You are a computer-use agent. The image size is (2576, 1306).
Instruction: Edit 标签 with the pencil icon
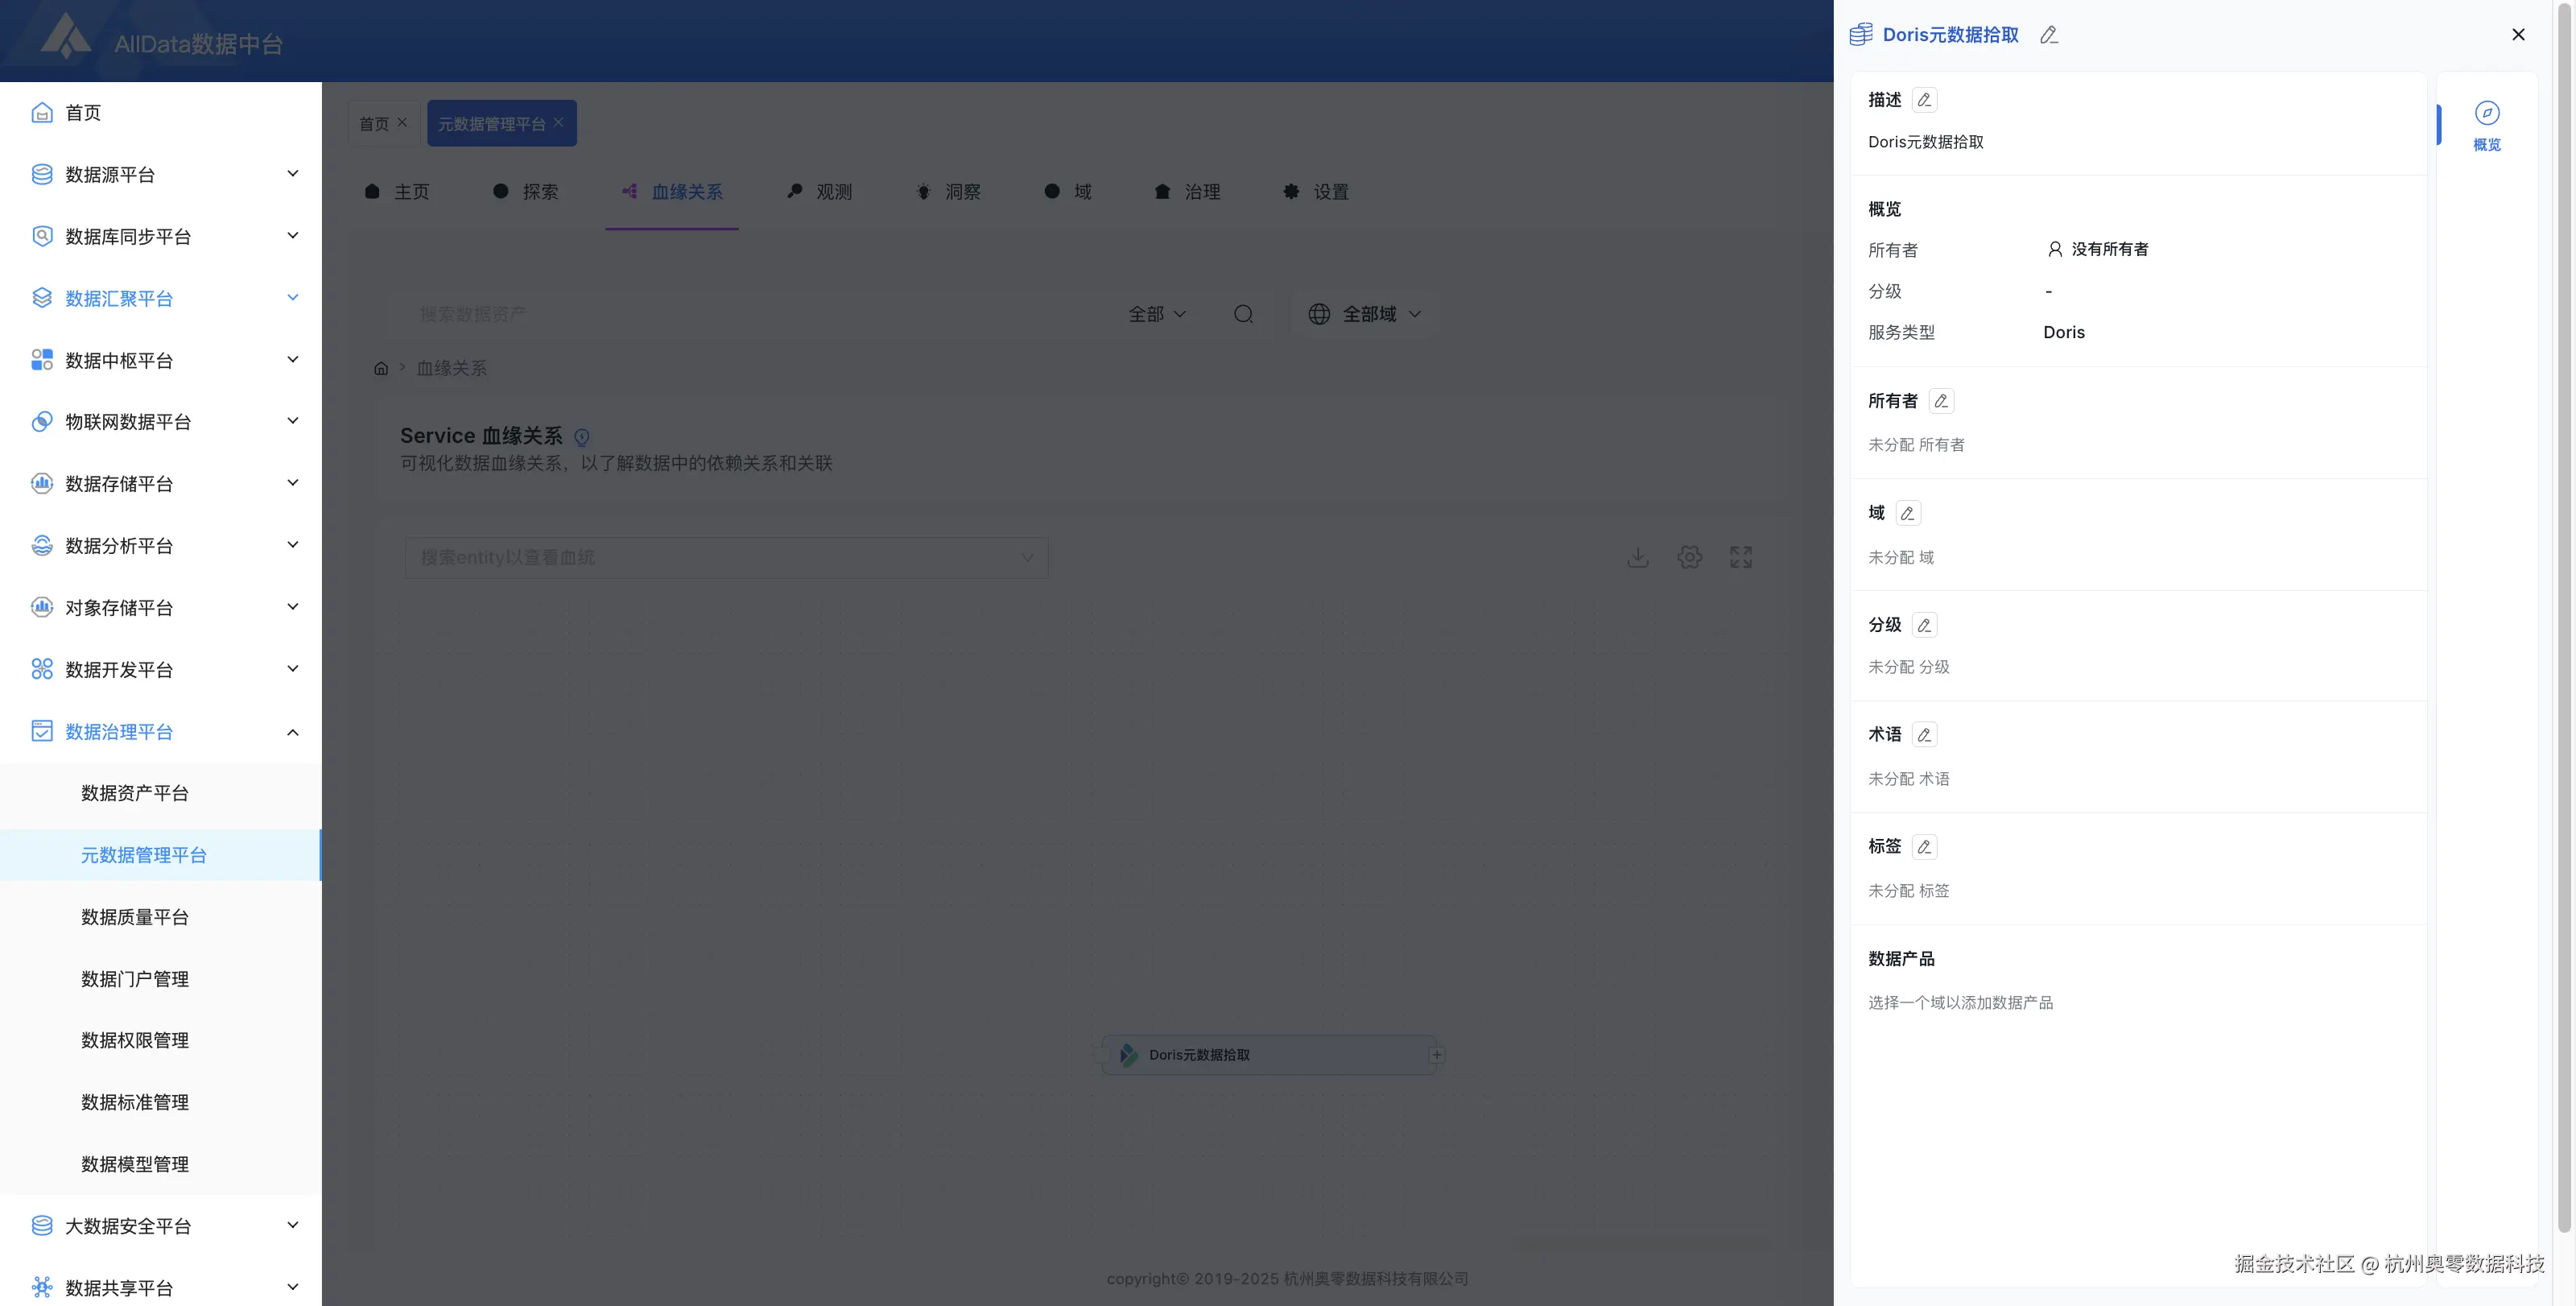tap(1924, 847)
